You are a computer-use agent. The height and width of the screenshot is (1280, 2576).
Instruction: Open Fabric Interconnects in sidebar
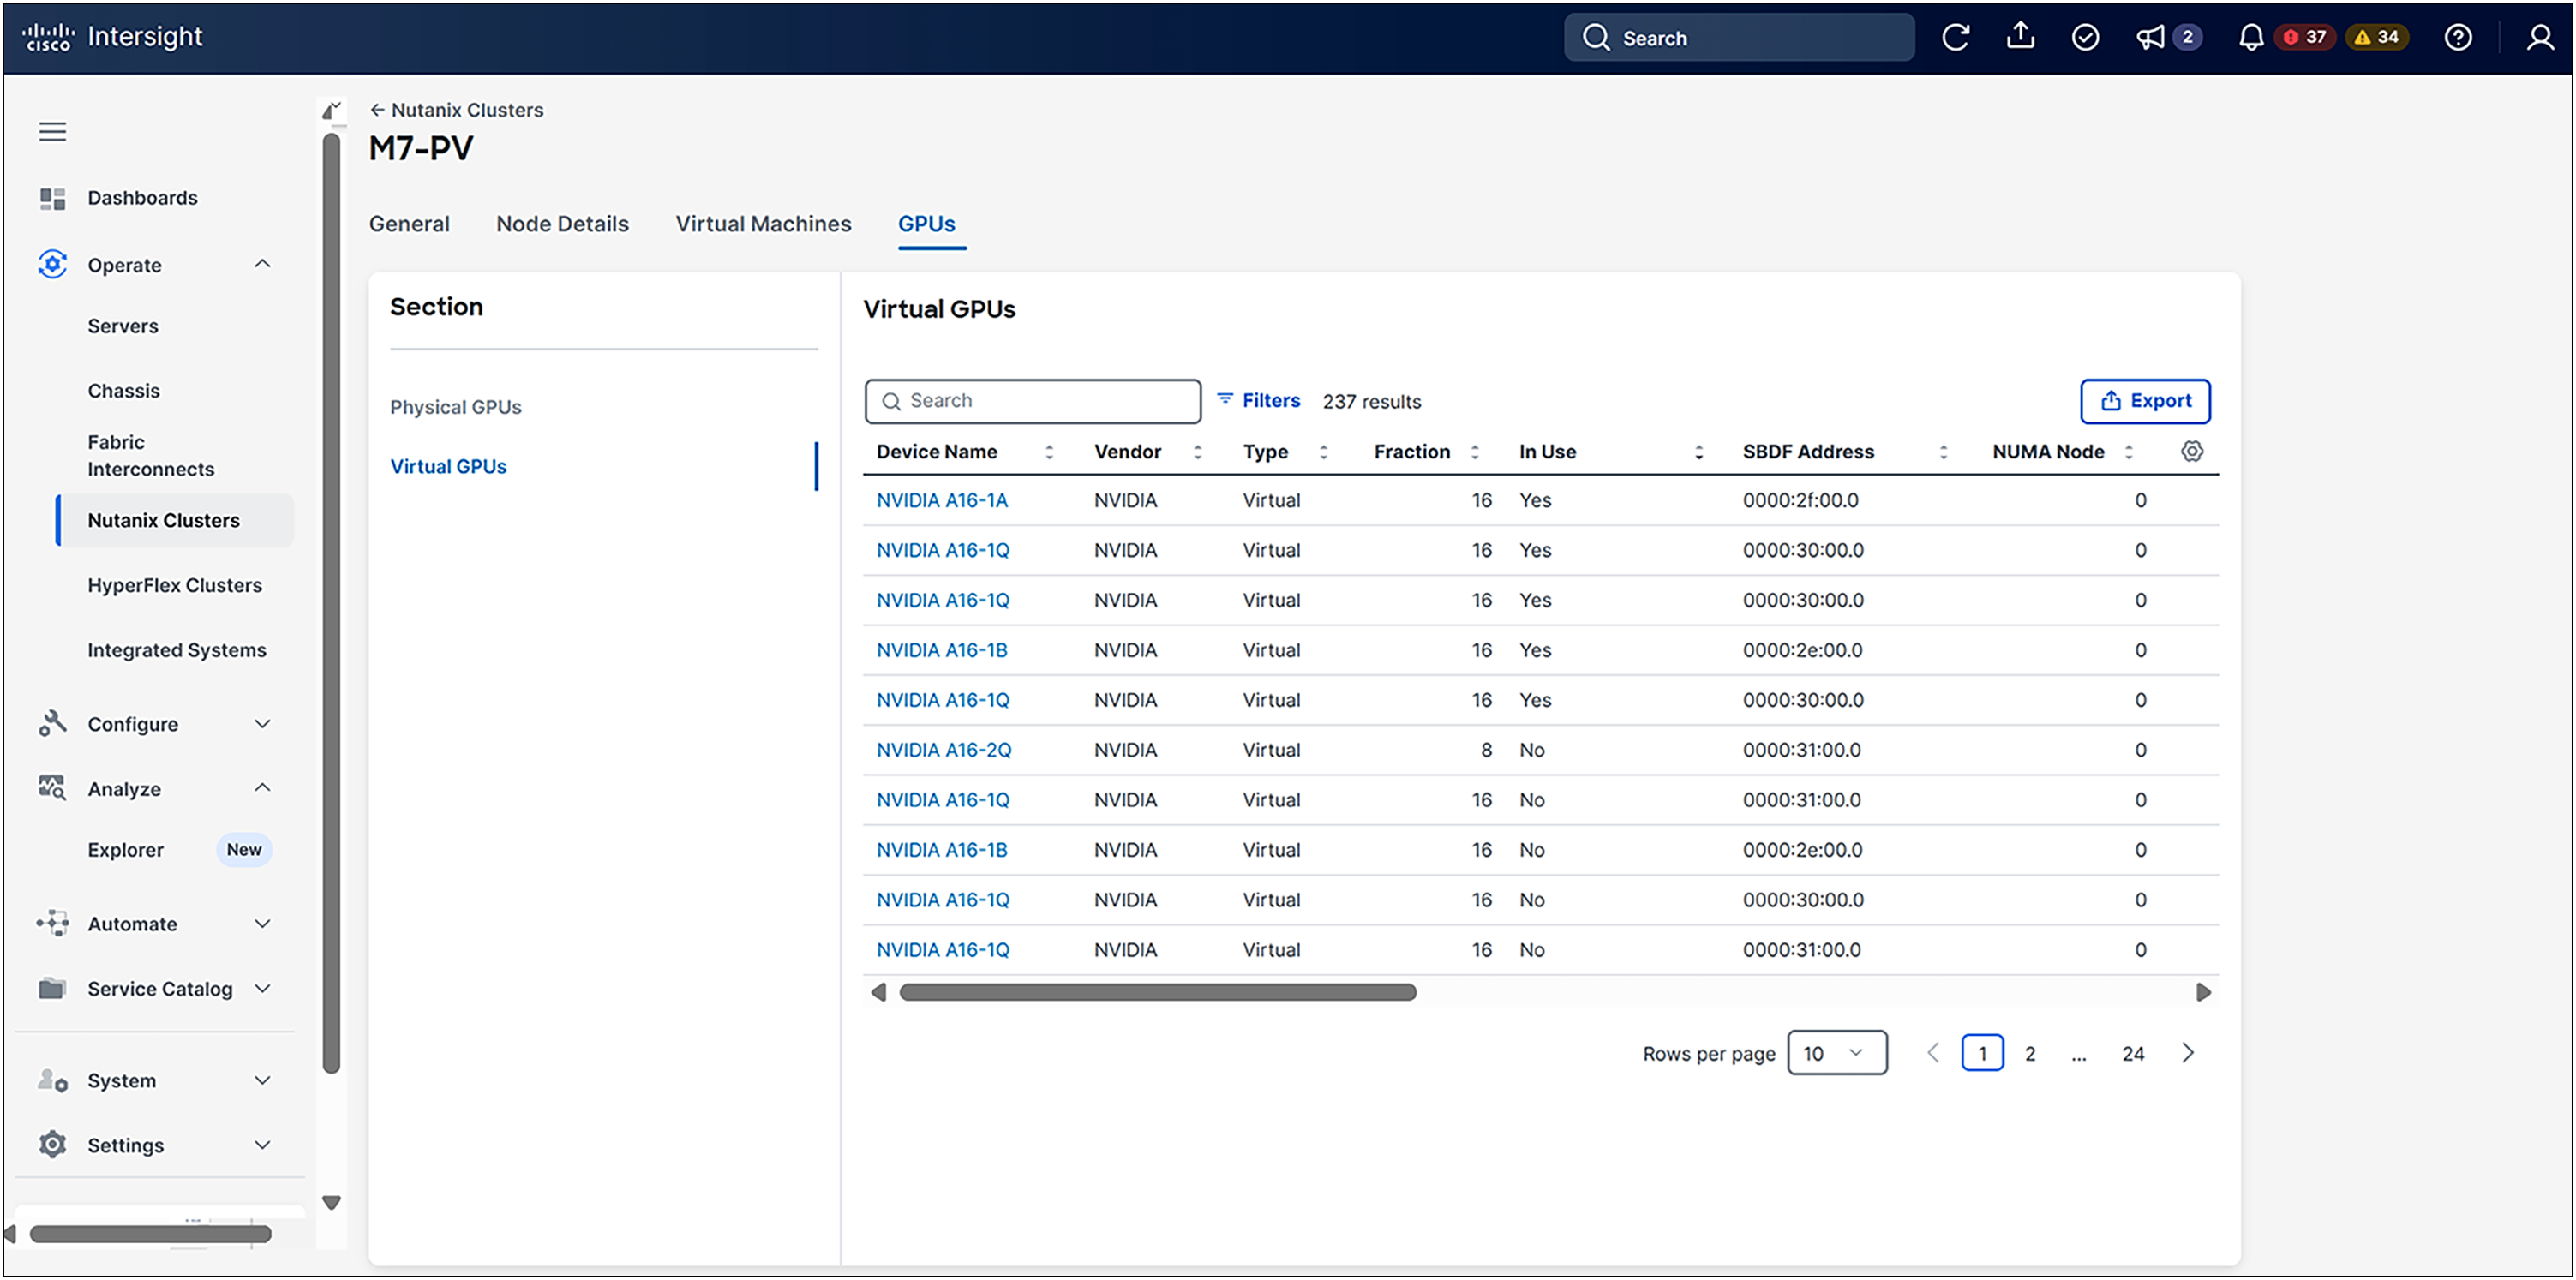pos(151,455)
